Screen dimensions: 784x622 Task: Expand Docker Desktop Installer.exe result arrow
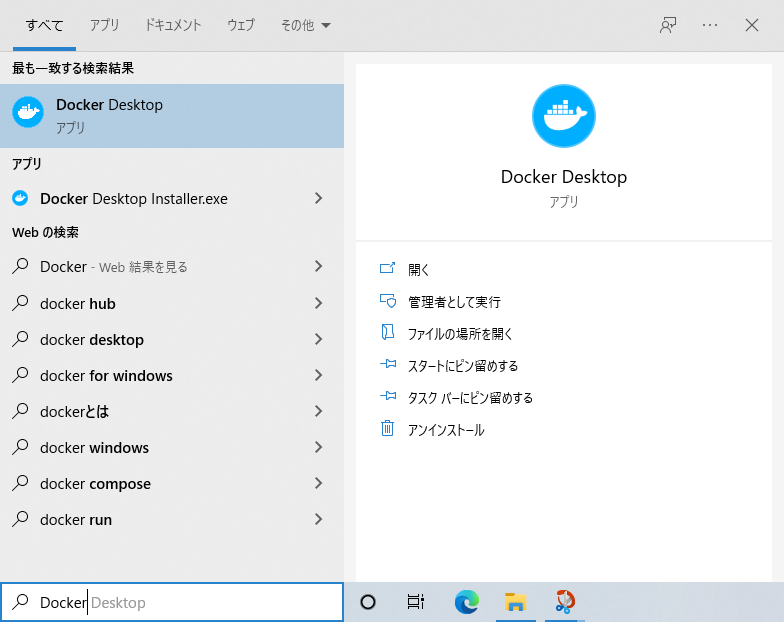tap(318, 199)
